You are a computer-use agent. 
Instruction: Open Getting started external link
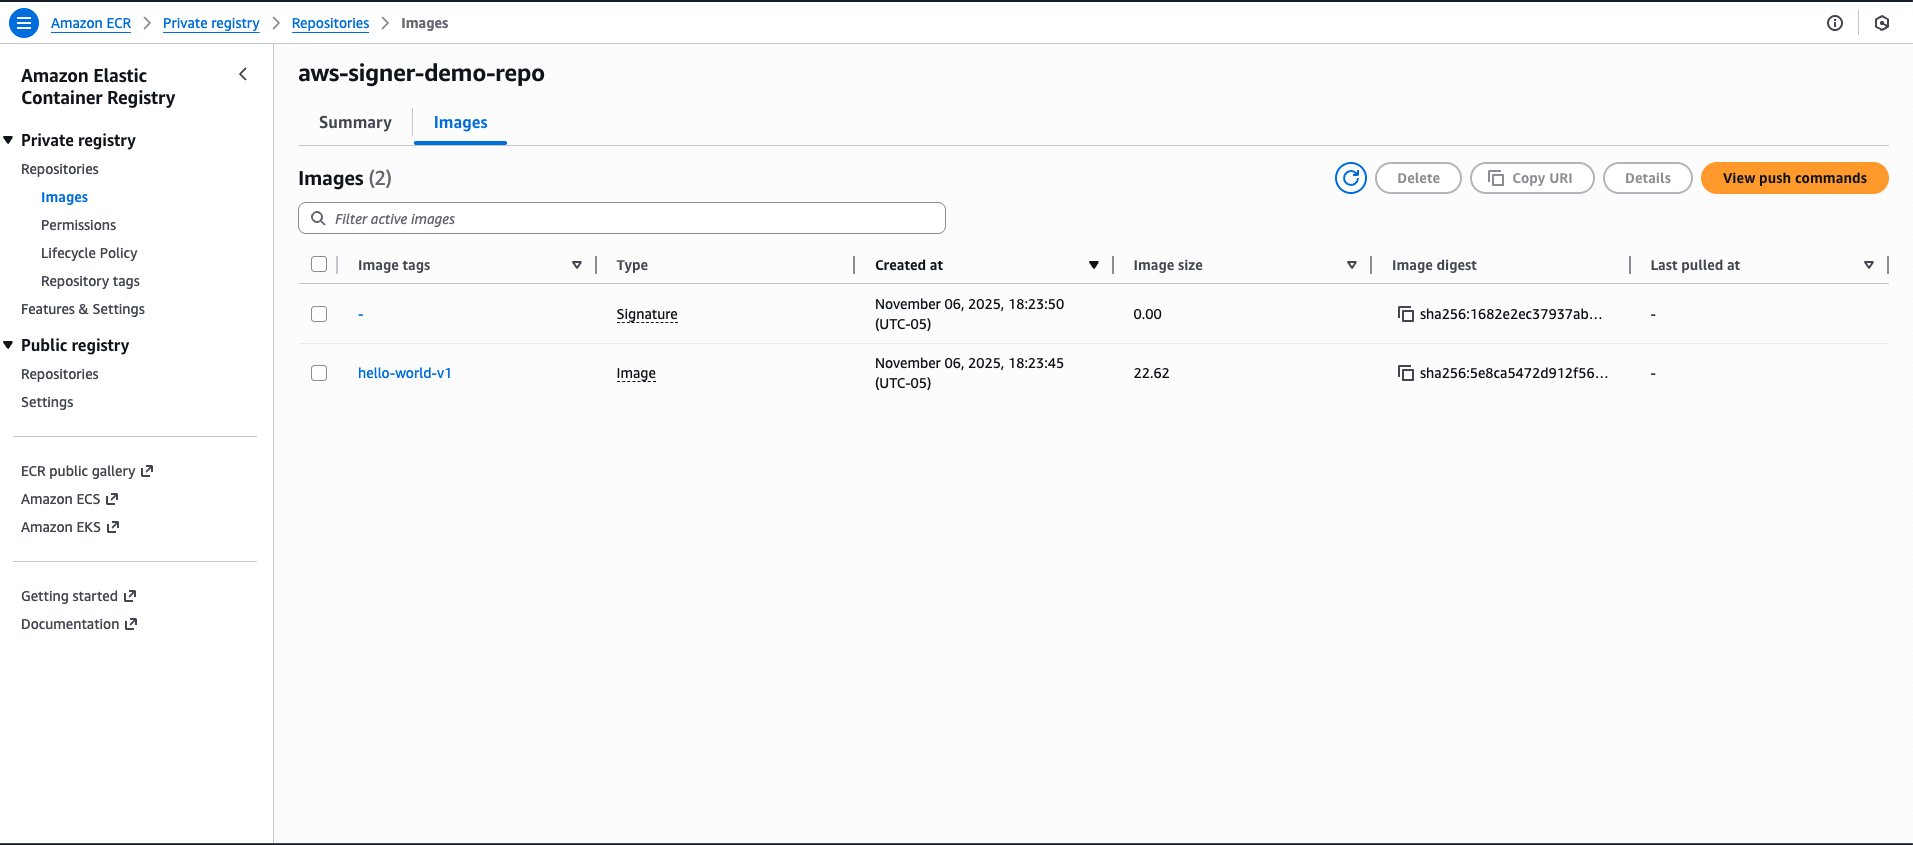(78, 596)
